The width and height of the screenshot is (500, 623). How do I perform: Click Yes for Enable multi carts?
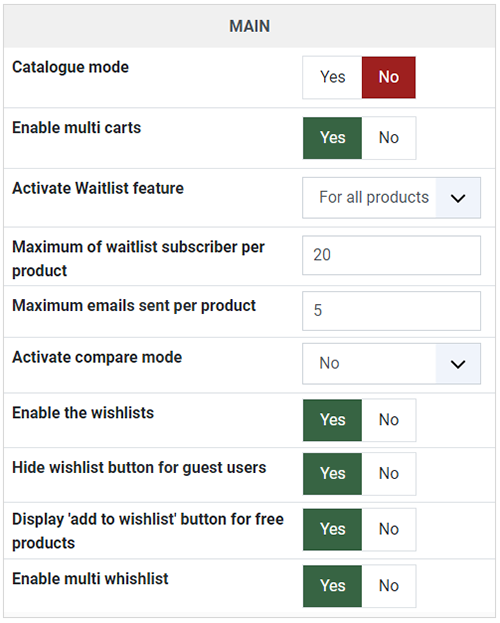pyautogui.click(x=332, y=138)
